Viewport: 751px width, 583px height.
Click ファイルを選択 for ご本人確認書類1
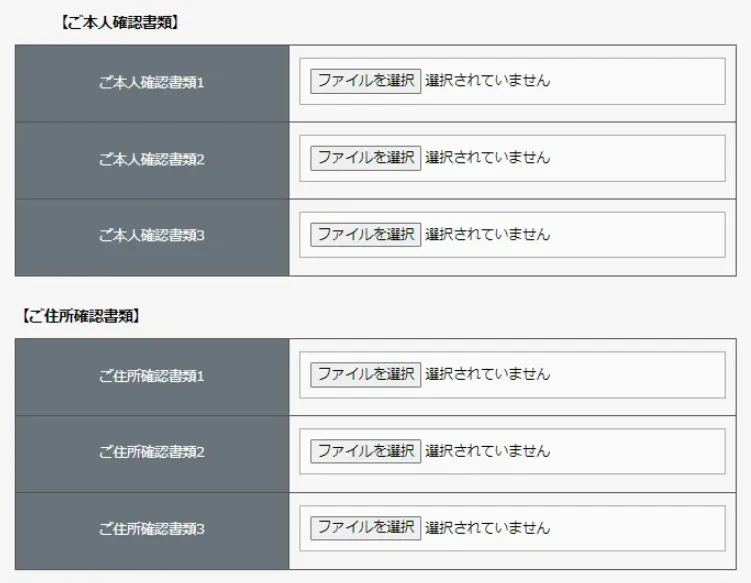[x=365, y=81]
